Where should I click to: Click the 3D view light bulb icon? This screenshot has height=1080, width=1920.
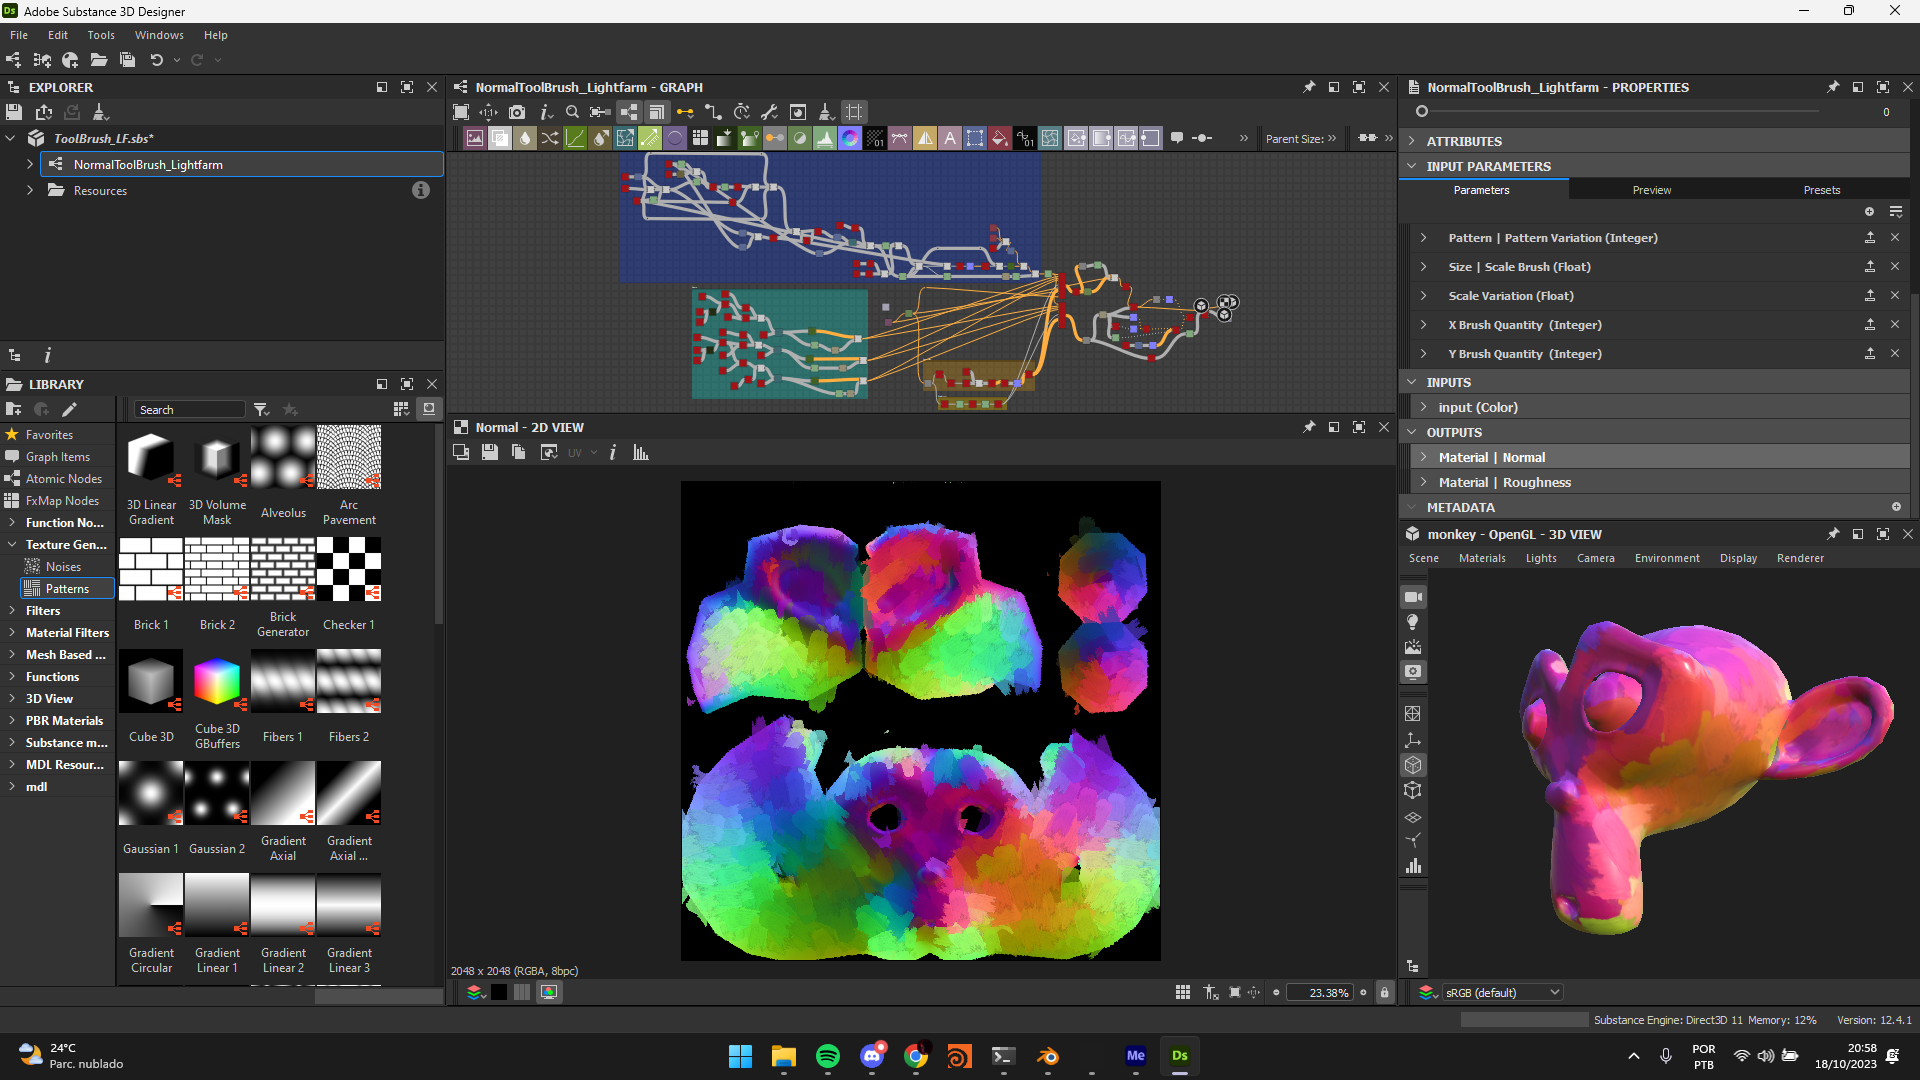click(1413, 622)
